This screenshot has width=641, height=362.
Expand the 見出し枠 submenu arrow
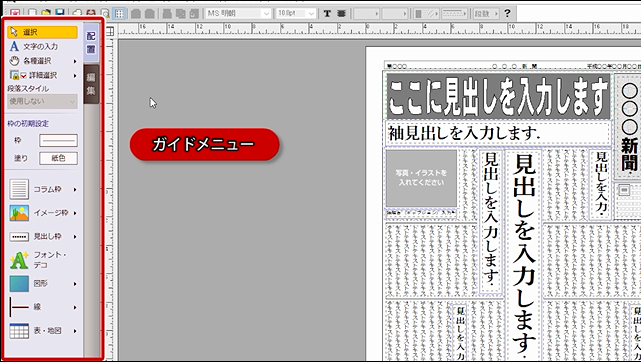tap(75, 237)
